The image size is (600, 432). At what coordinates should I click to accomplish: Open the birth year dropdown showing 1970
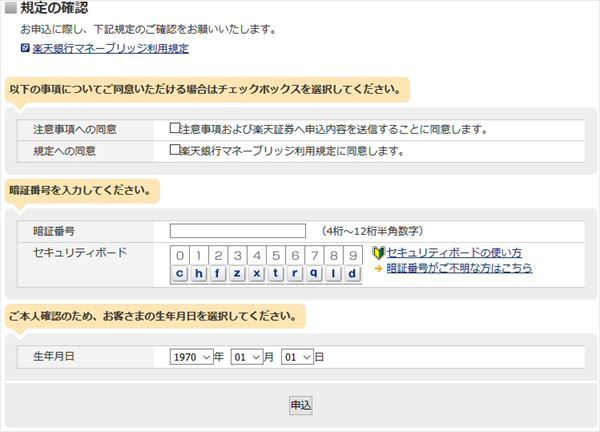coord(191,357)
